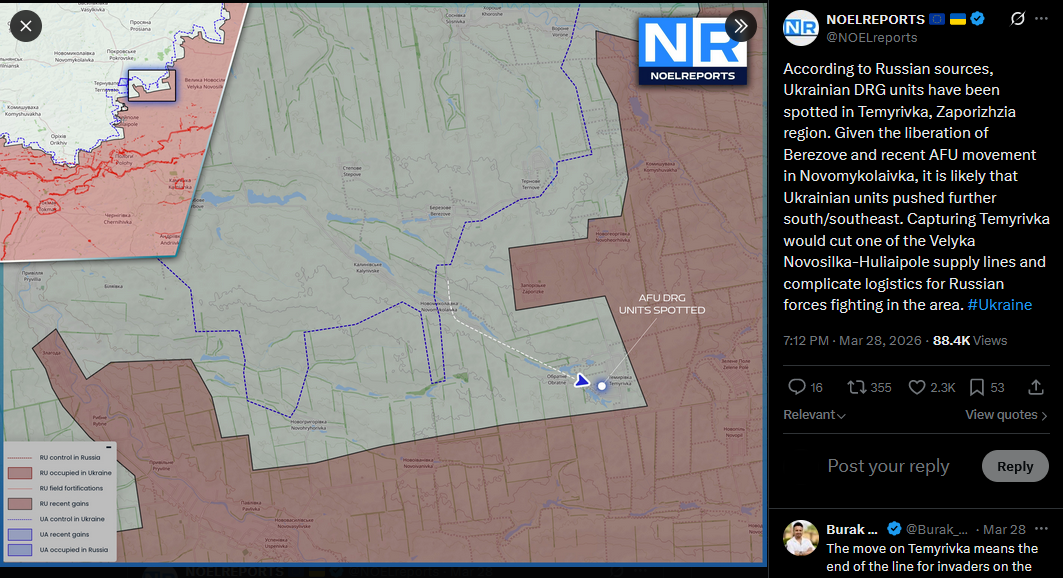Click RU occupied in Ukraine legend swatch
The image size is (1063, 578).
click(x=20, y=473)
